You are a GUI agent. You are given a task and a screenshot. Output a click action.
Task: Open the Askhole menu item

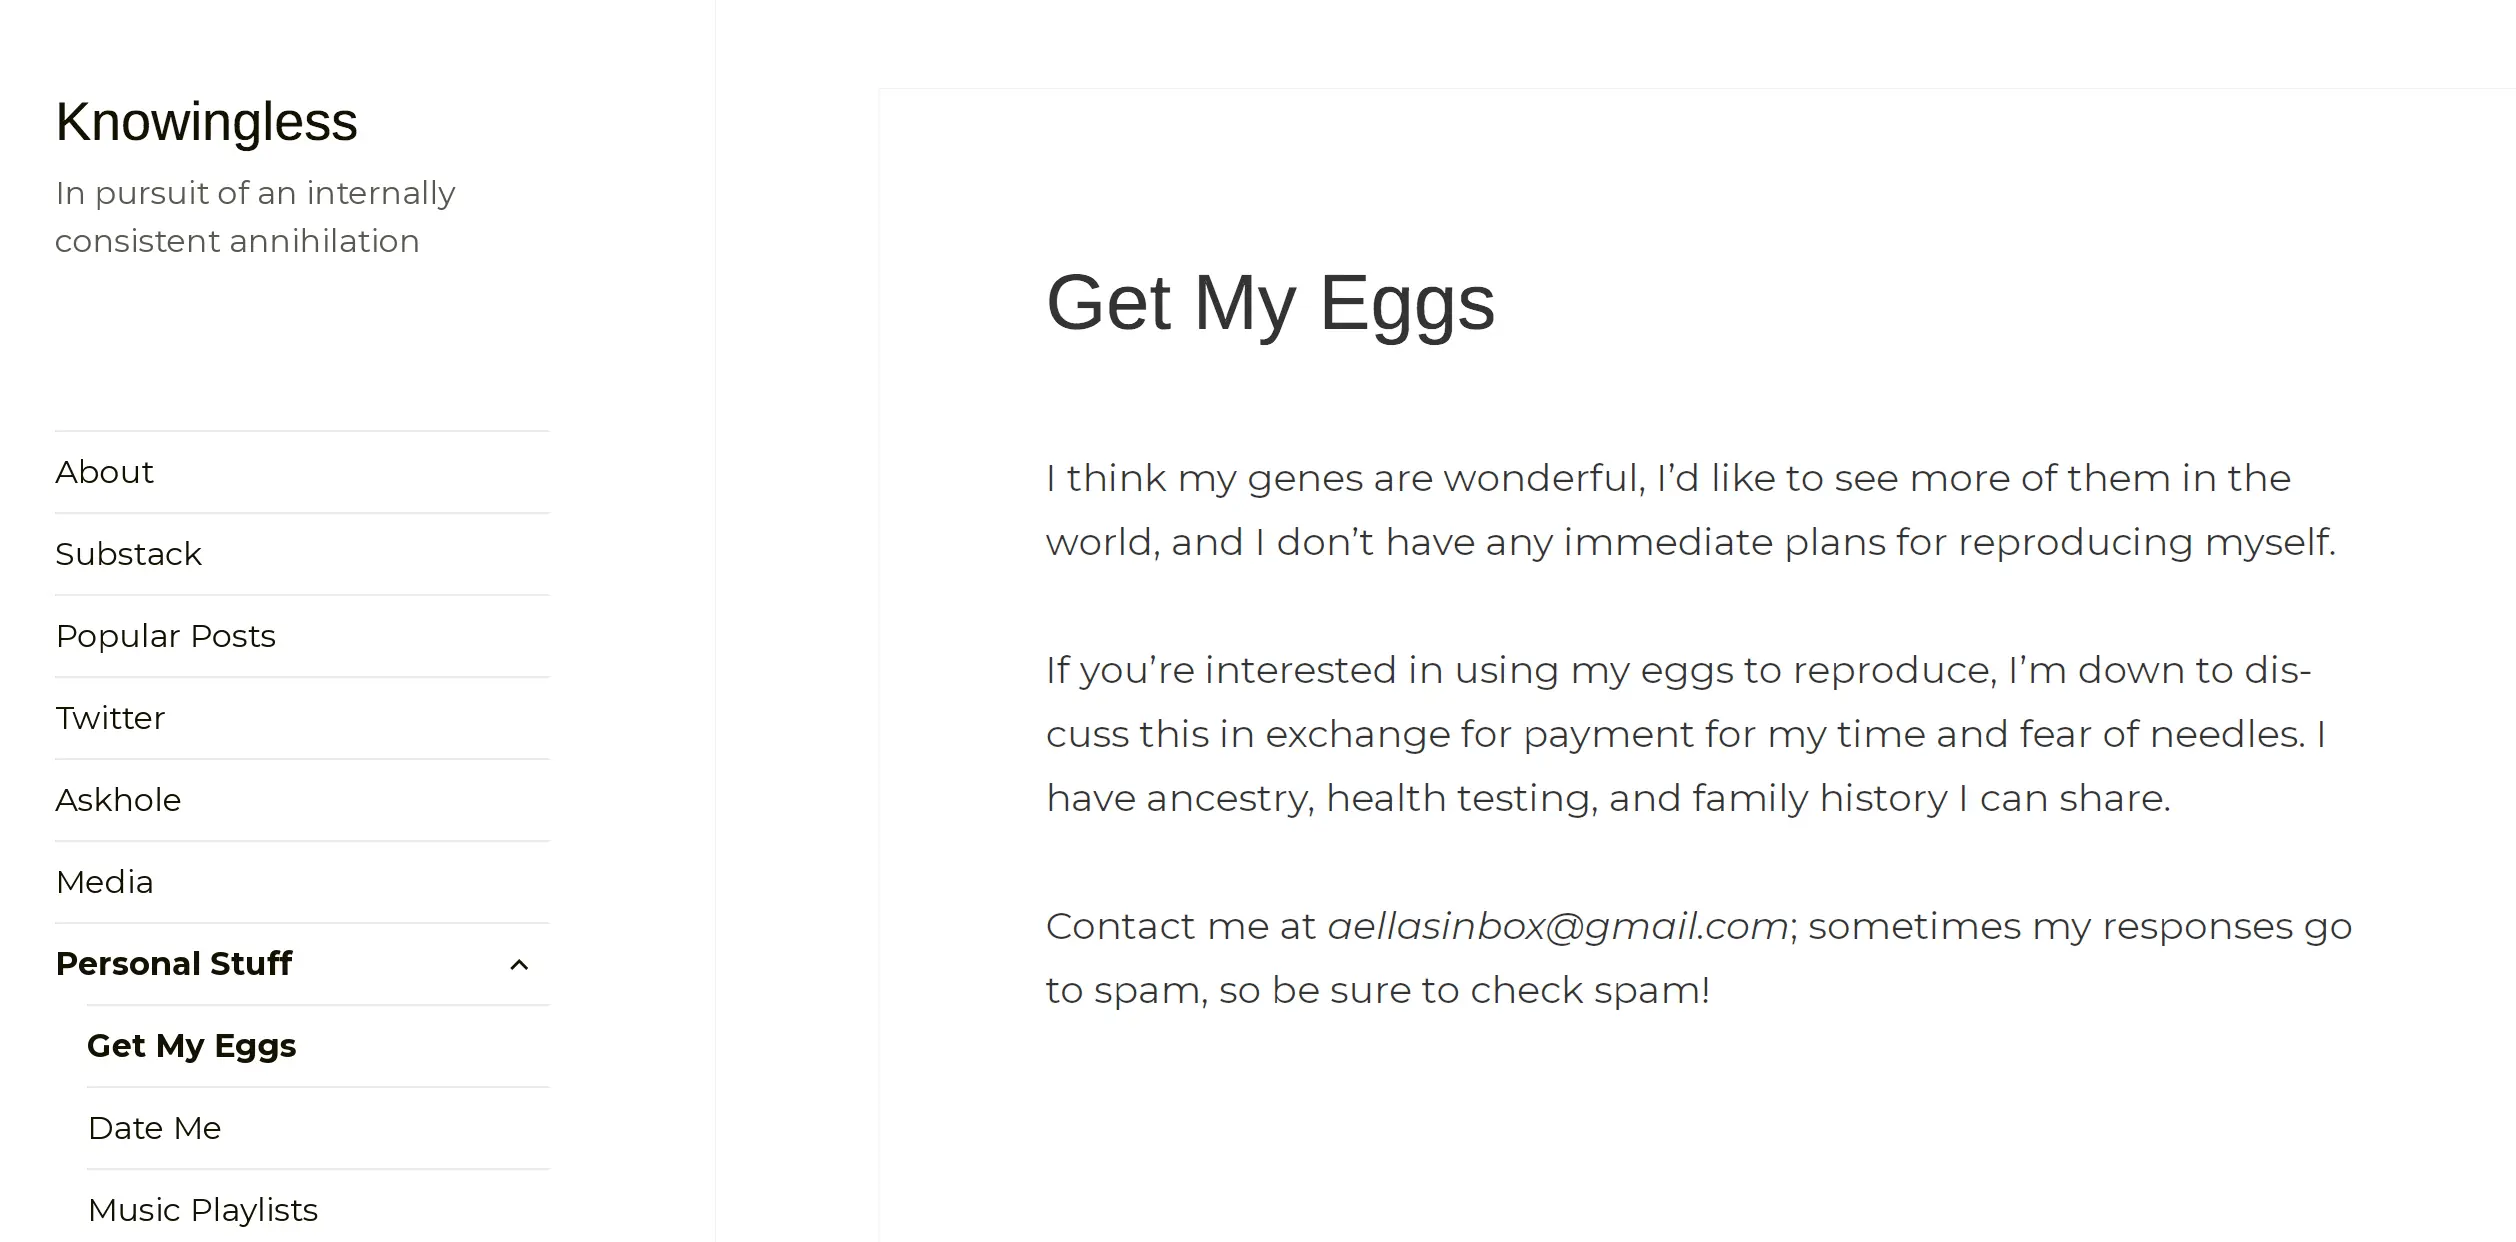pos(118,800)
